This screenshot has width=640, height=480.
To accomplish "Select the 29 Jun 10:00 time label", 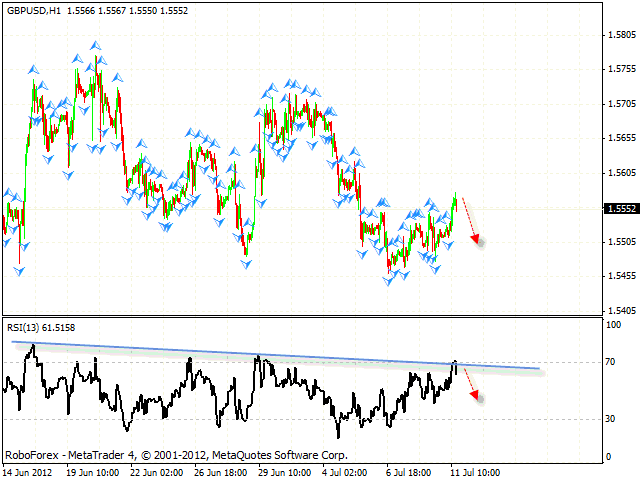I will coord(284,472).
